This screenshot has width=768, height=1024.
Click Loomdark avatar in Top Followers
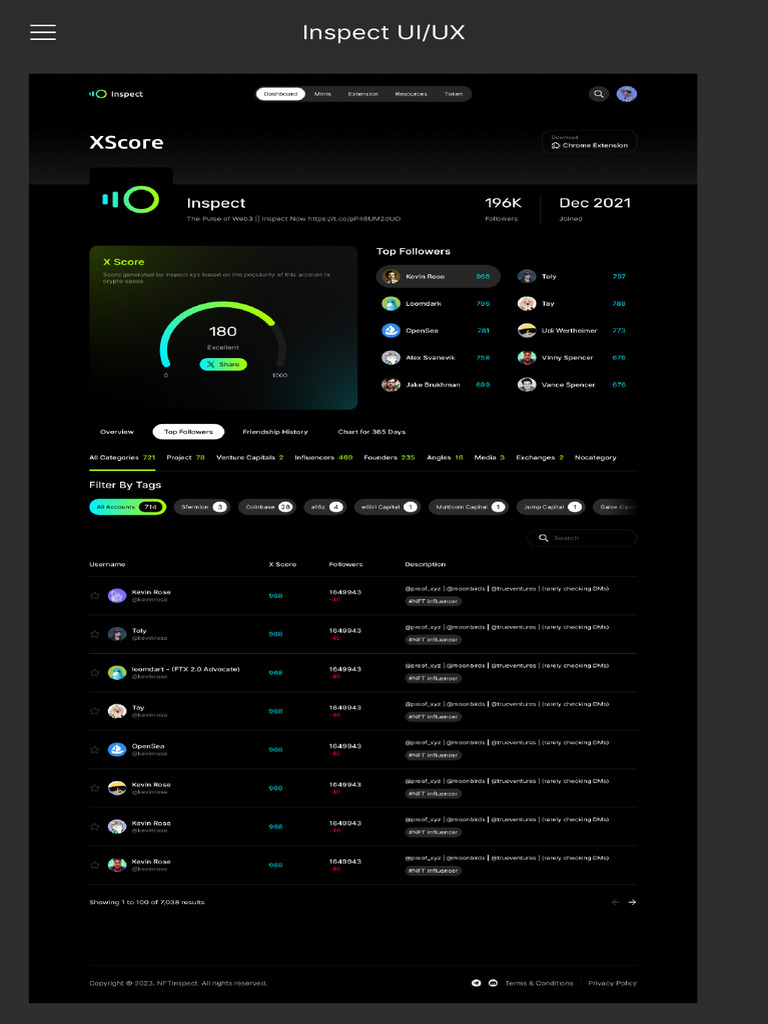(391, 304)
